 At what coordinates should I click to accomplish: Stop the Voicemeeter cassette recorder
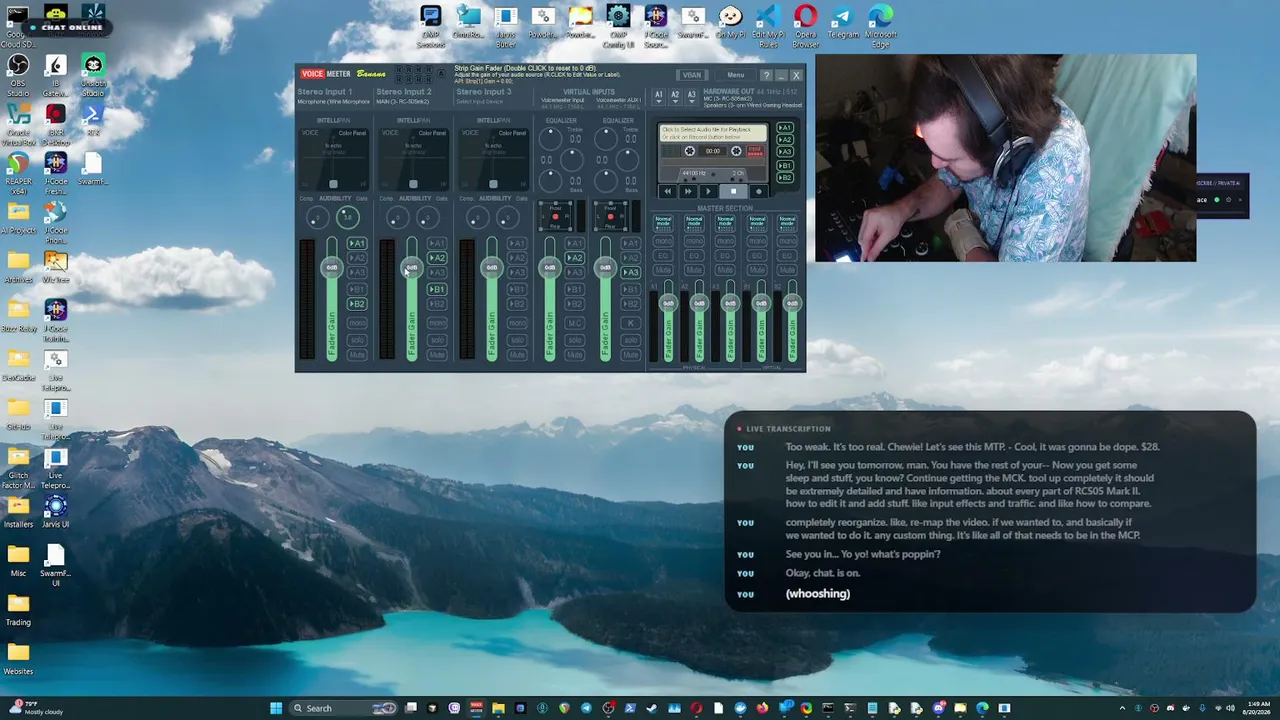tap(733, 191)
